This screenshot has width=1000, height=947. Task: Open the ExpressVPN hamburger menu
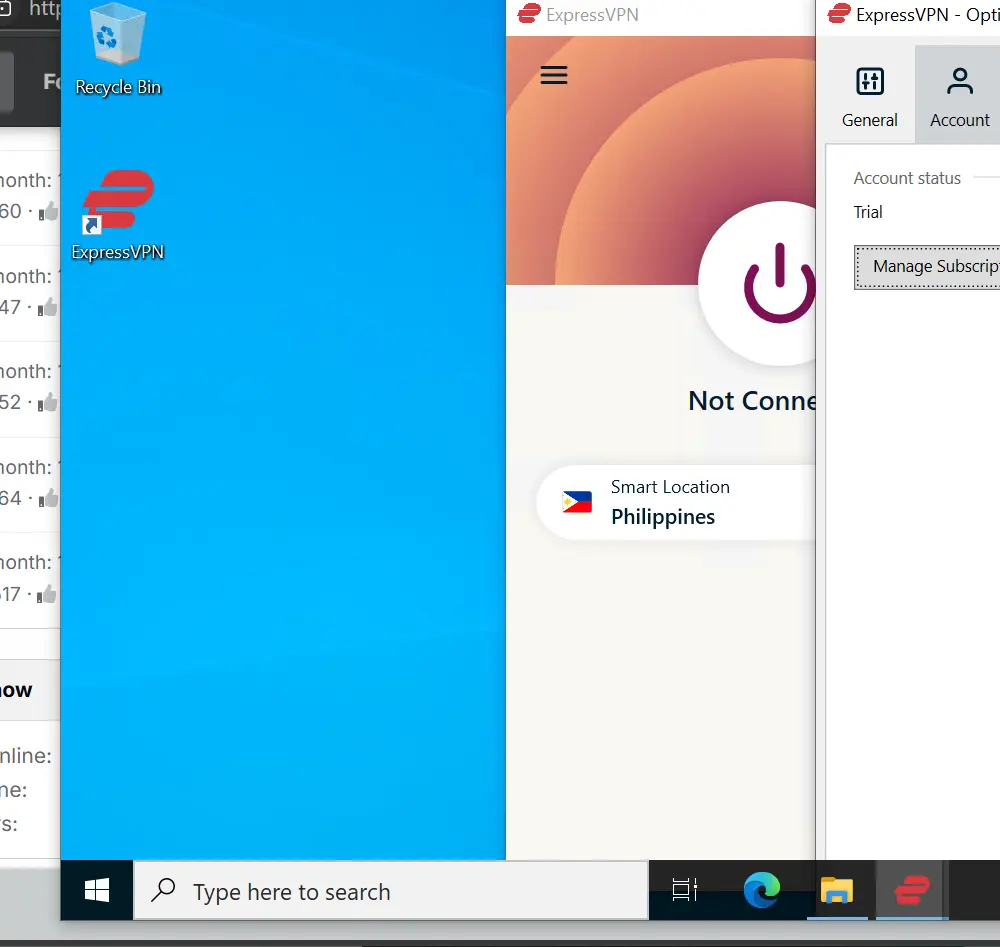pos(554,75)
